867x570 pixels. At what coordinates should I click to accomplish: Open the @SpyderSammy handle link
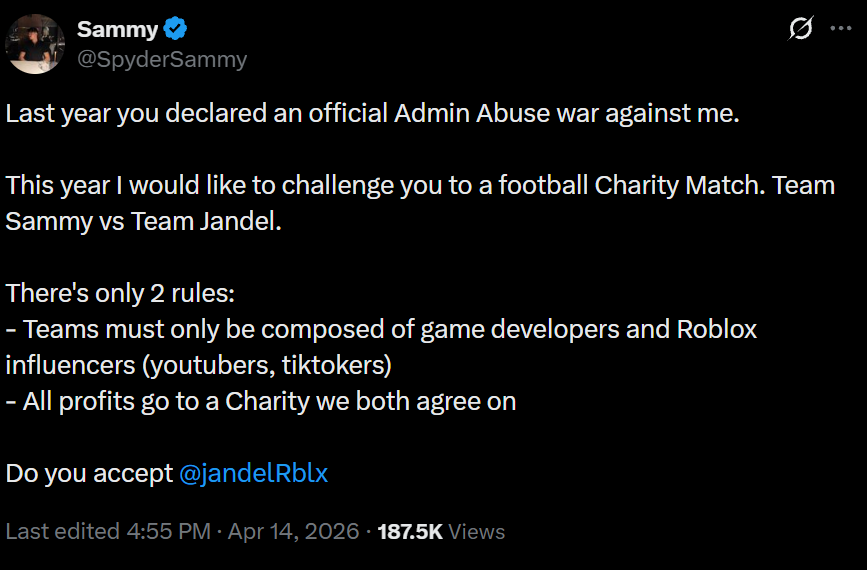(161, 59)
